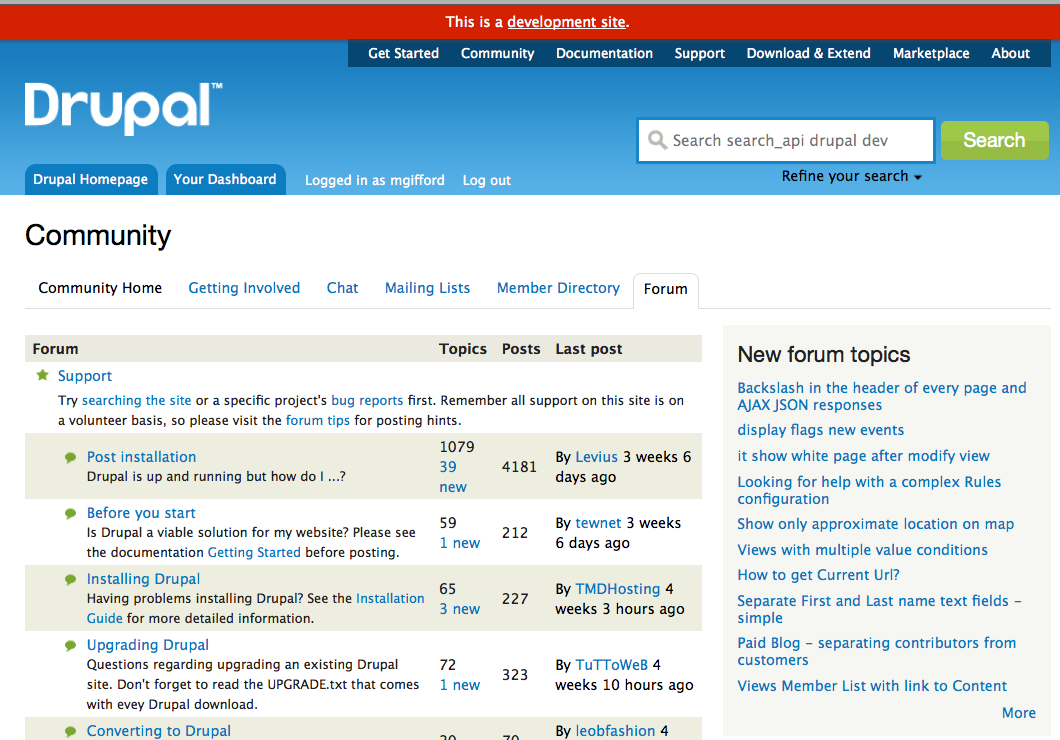Open Get Started in top navigation

tap(404, 53)
